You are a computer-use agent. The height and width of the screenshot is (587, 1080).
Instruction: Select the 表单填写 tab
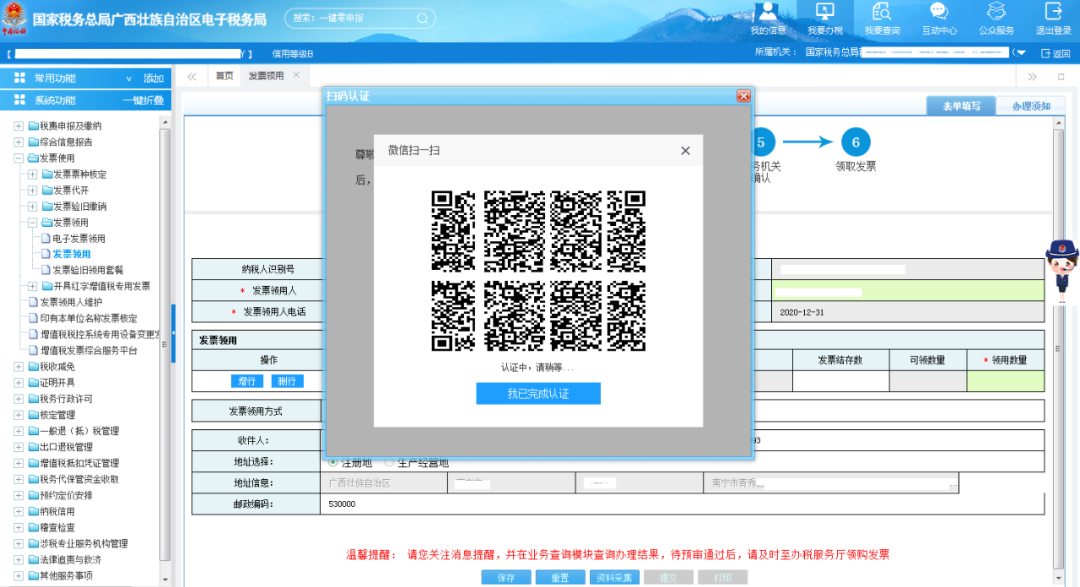tap(962, 105)
